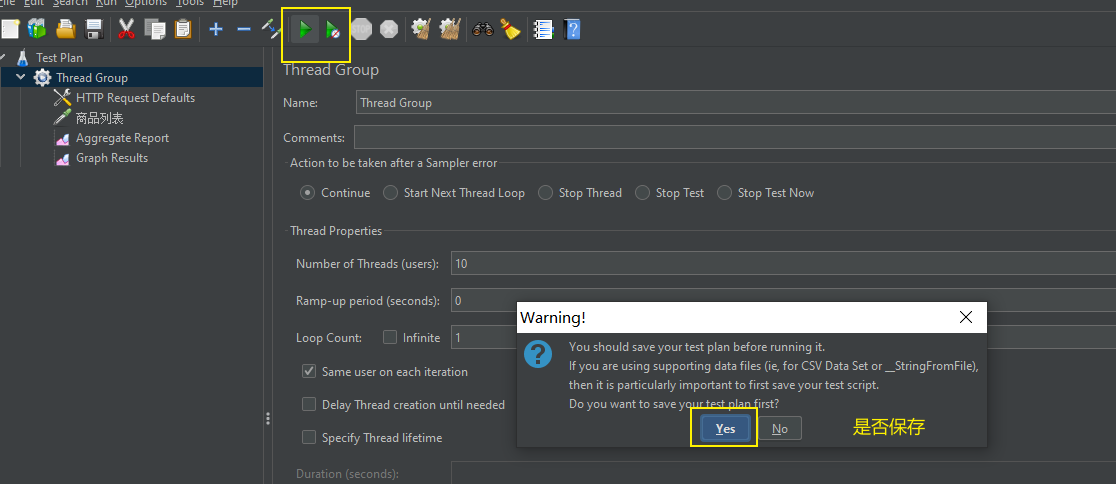Open the Templates icon
This screenshot has width=1116, height=484.
36,29
